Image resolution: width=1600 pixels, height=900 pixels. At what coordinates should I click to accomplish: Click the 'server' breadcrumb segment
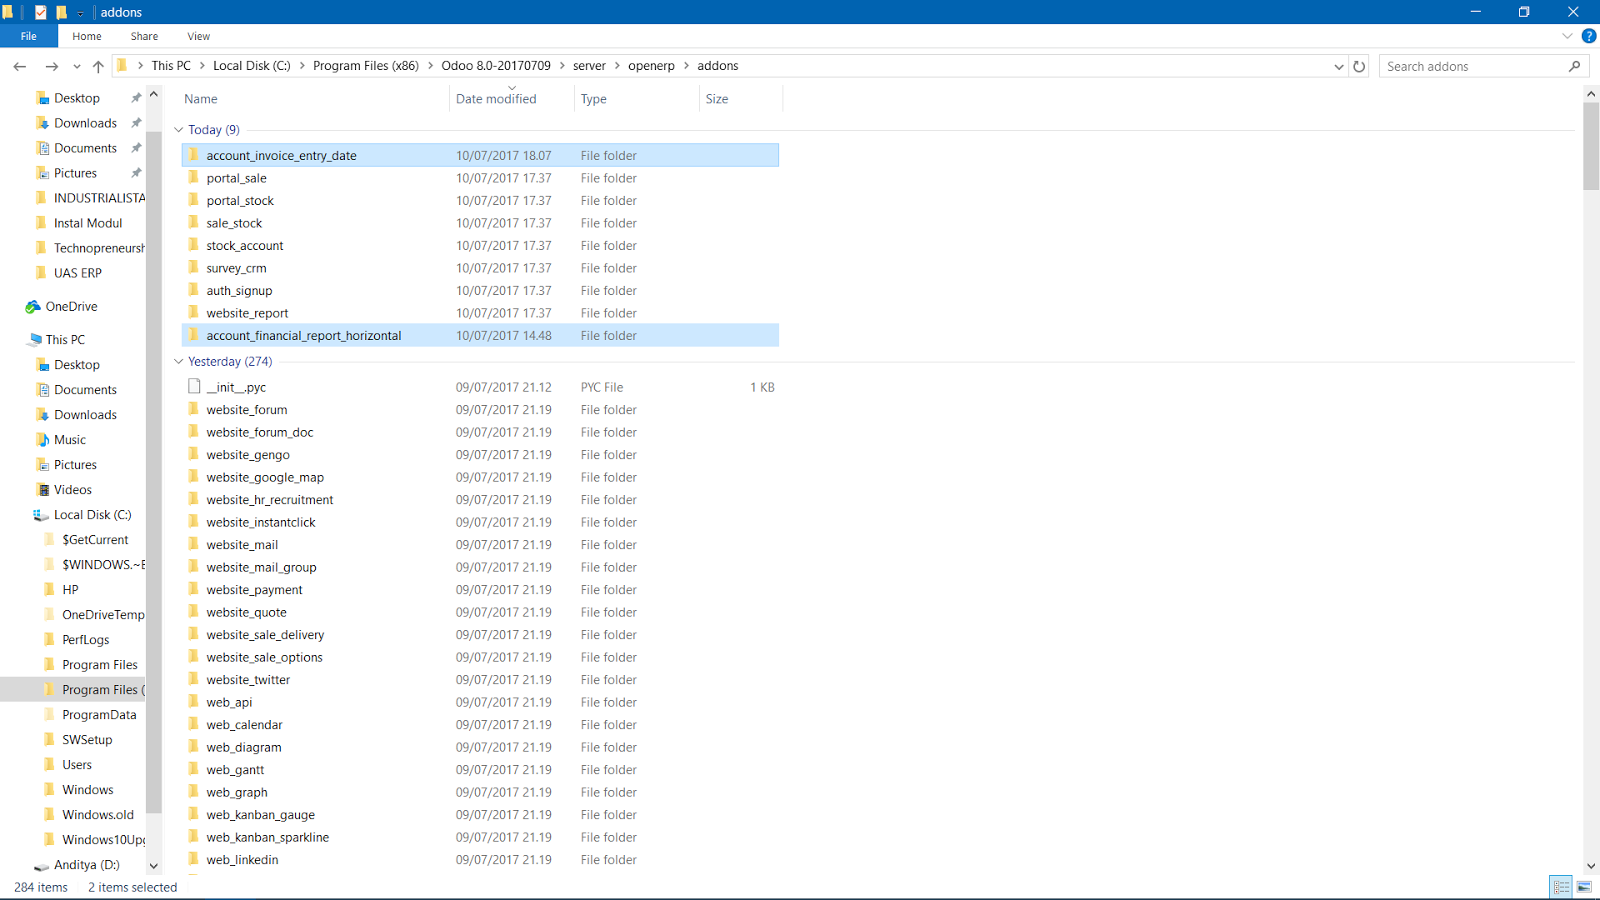point(589,66)
